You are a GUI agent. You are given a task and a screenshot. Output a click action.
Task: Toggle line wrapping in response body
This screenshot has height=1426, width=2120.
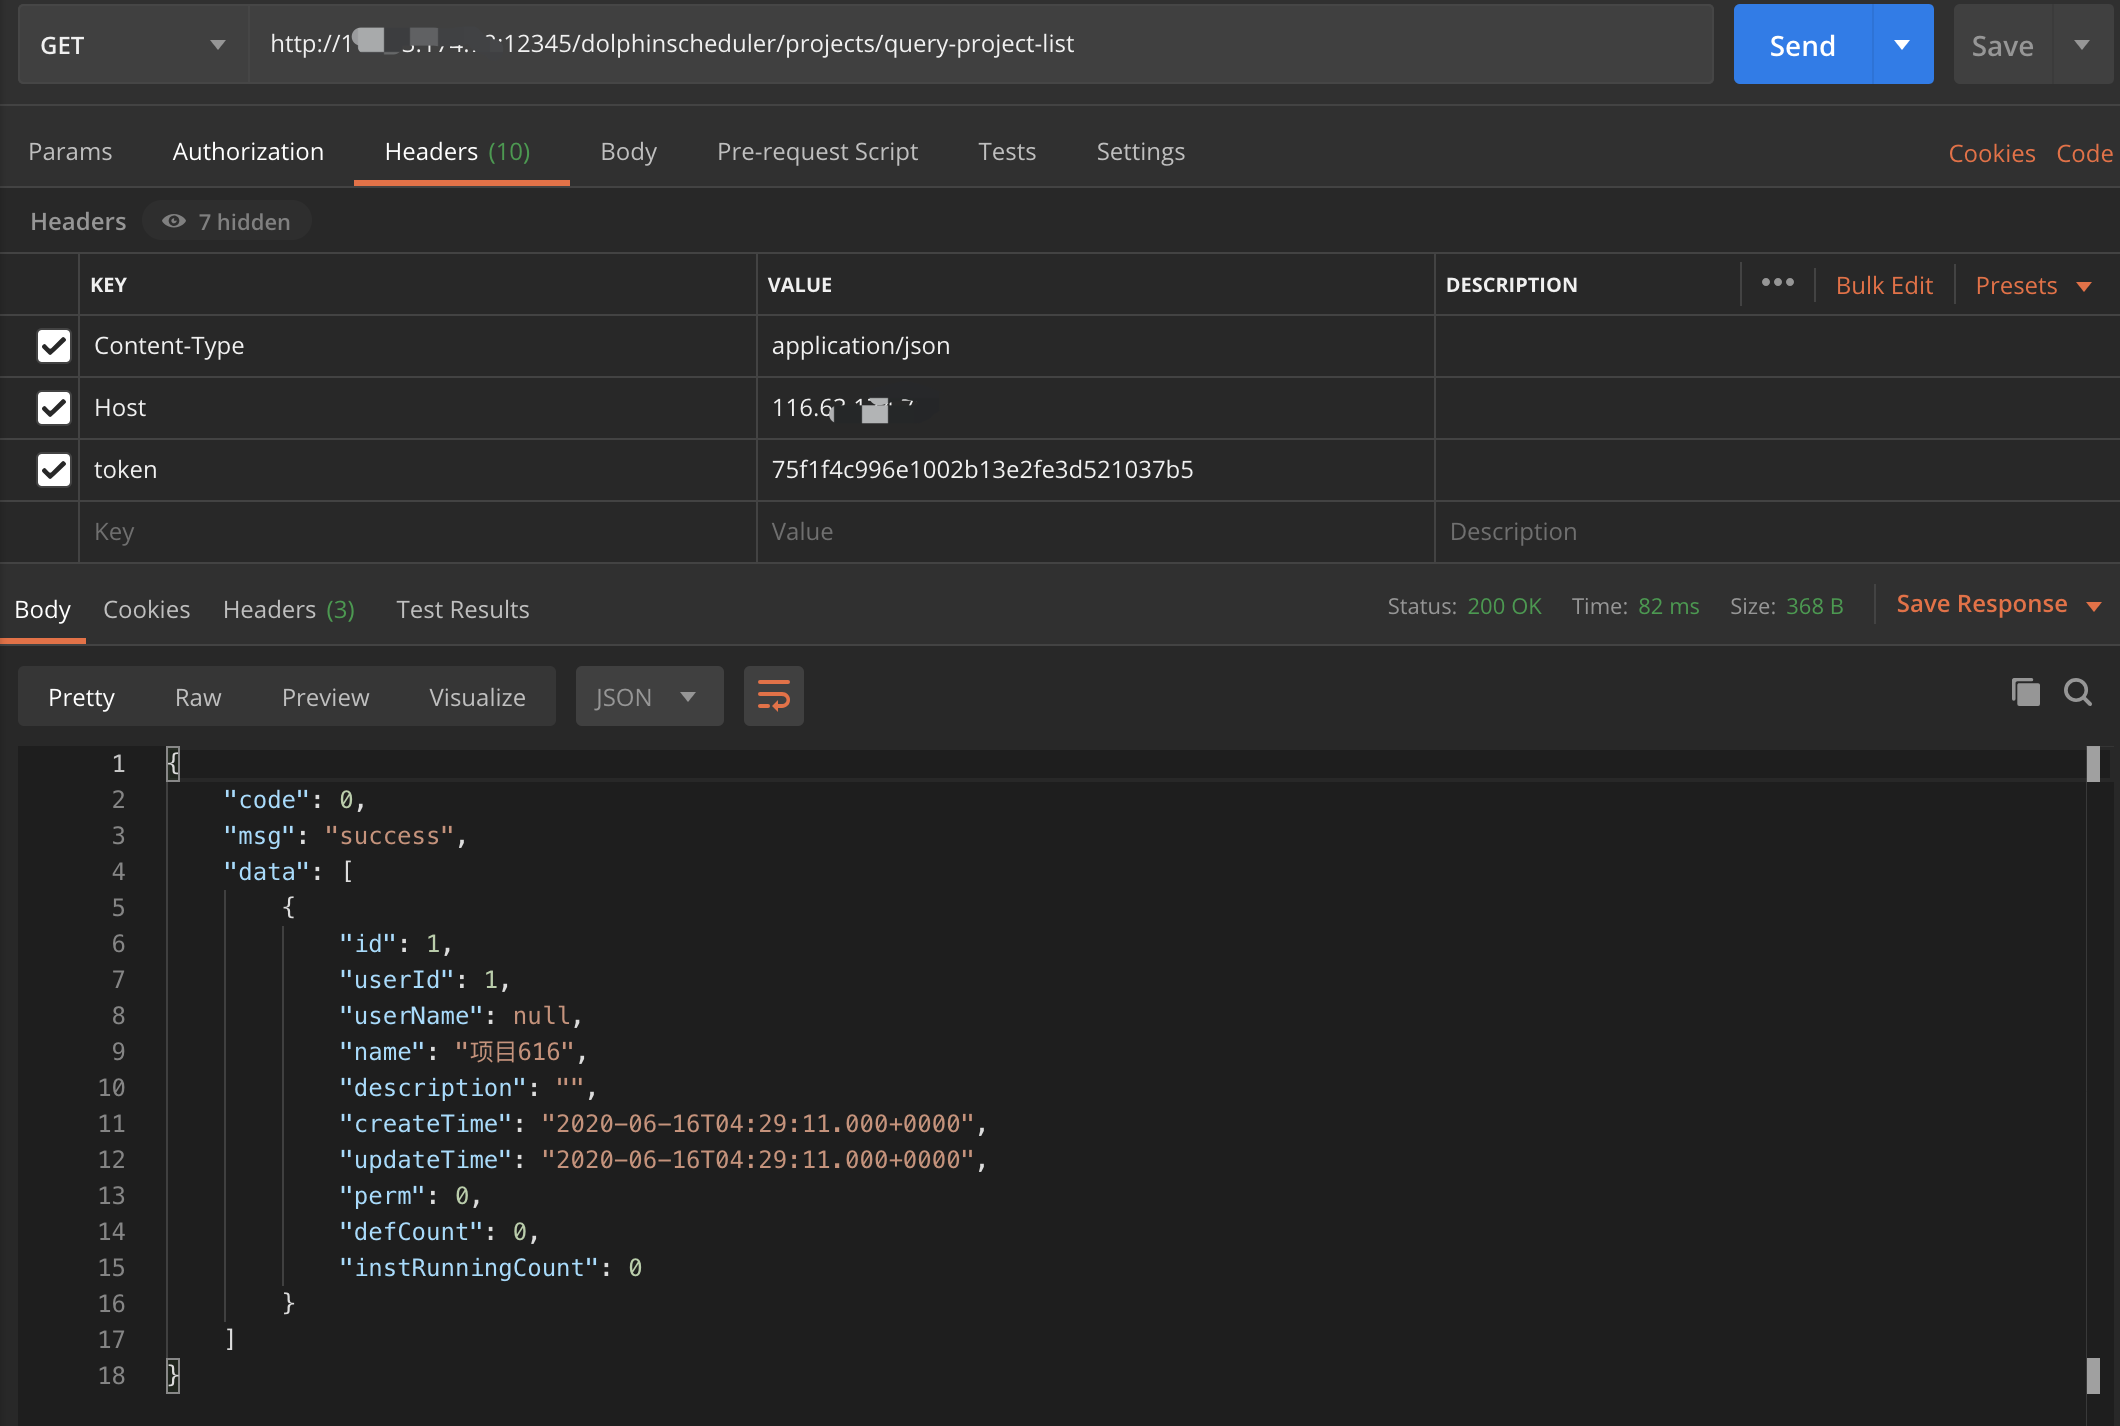(773, 695)
